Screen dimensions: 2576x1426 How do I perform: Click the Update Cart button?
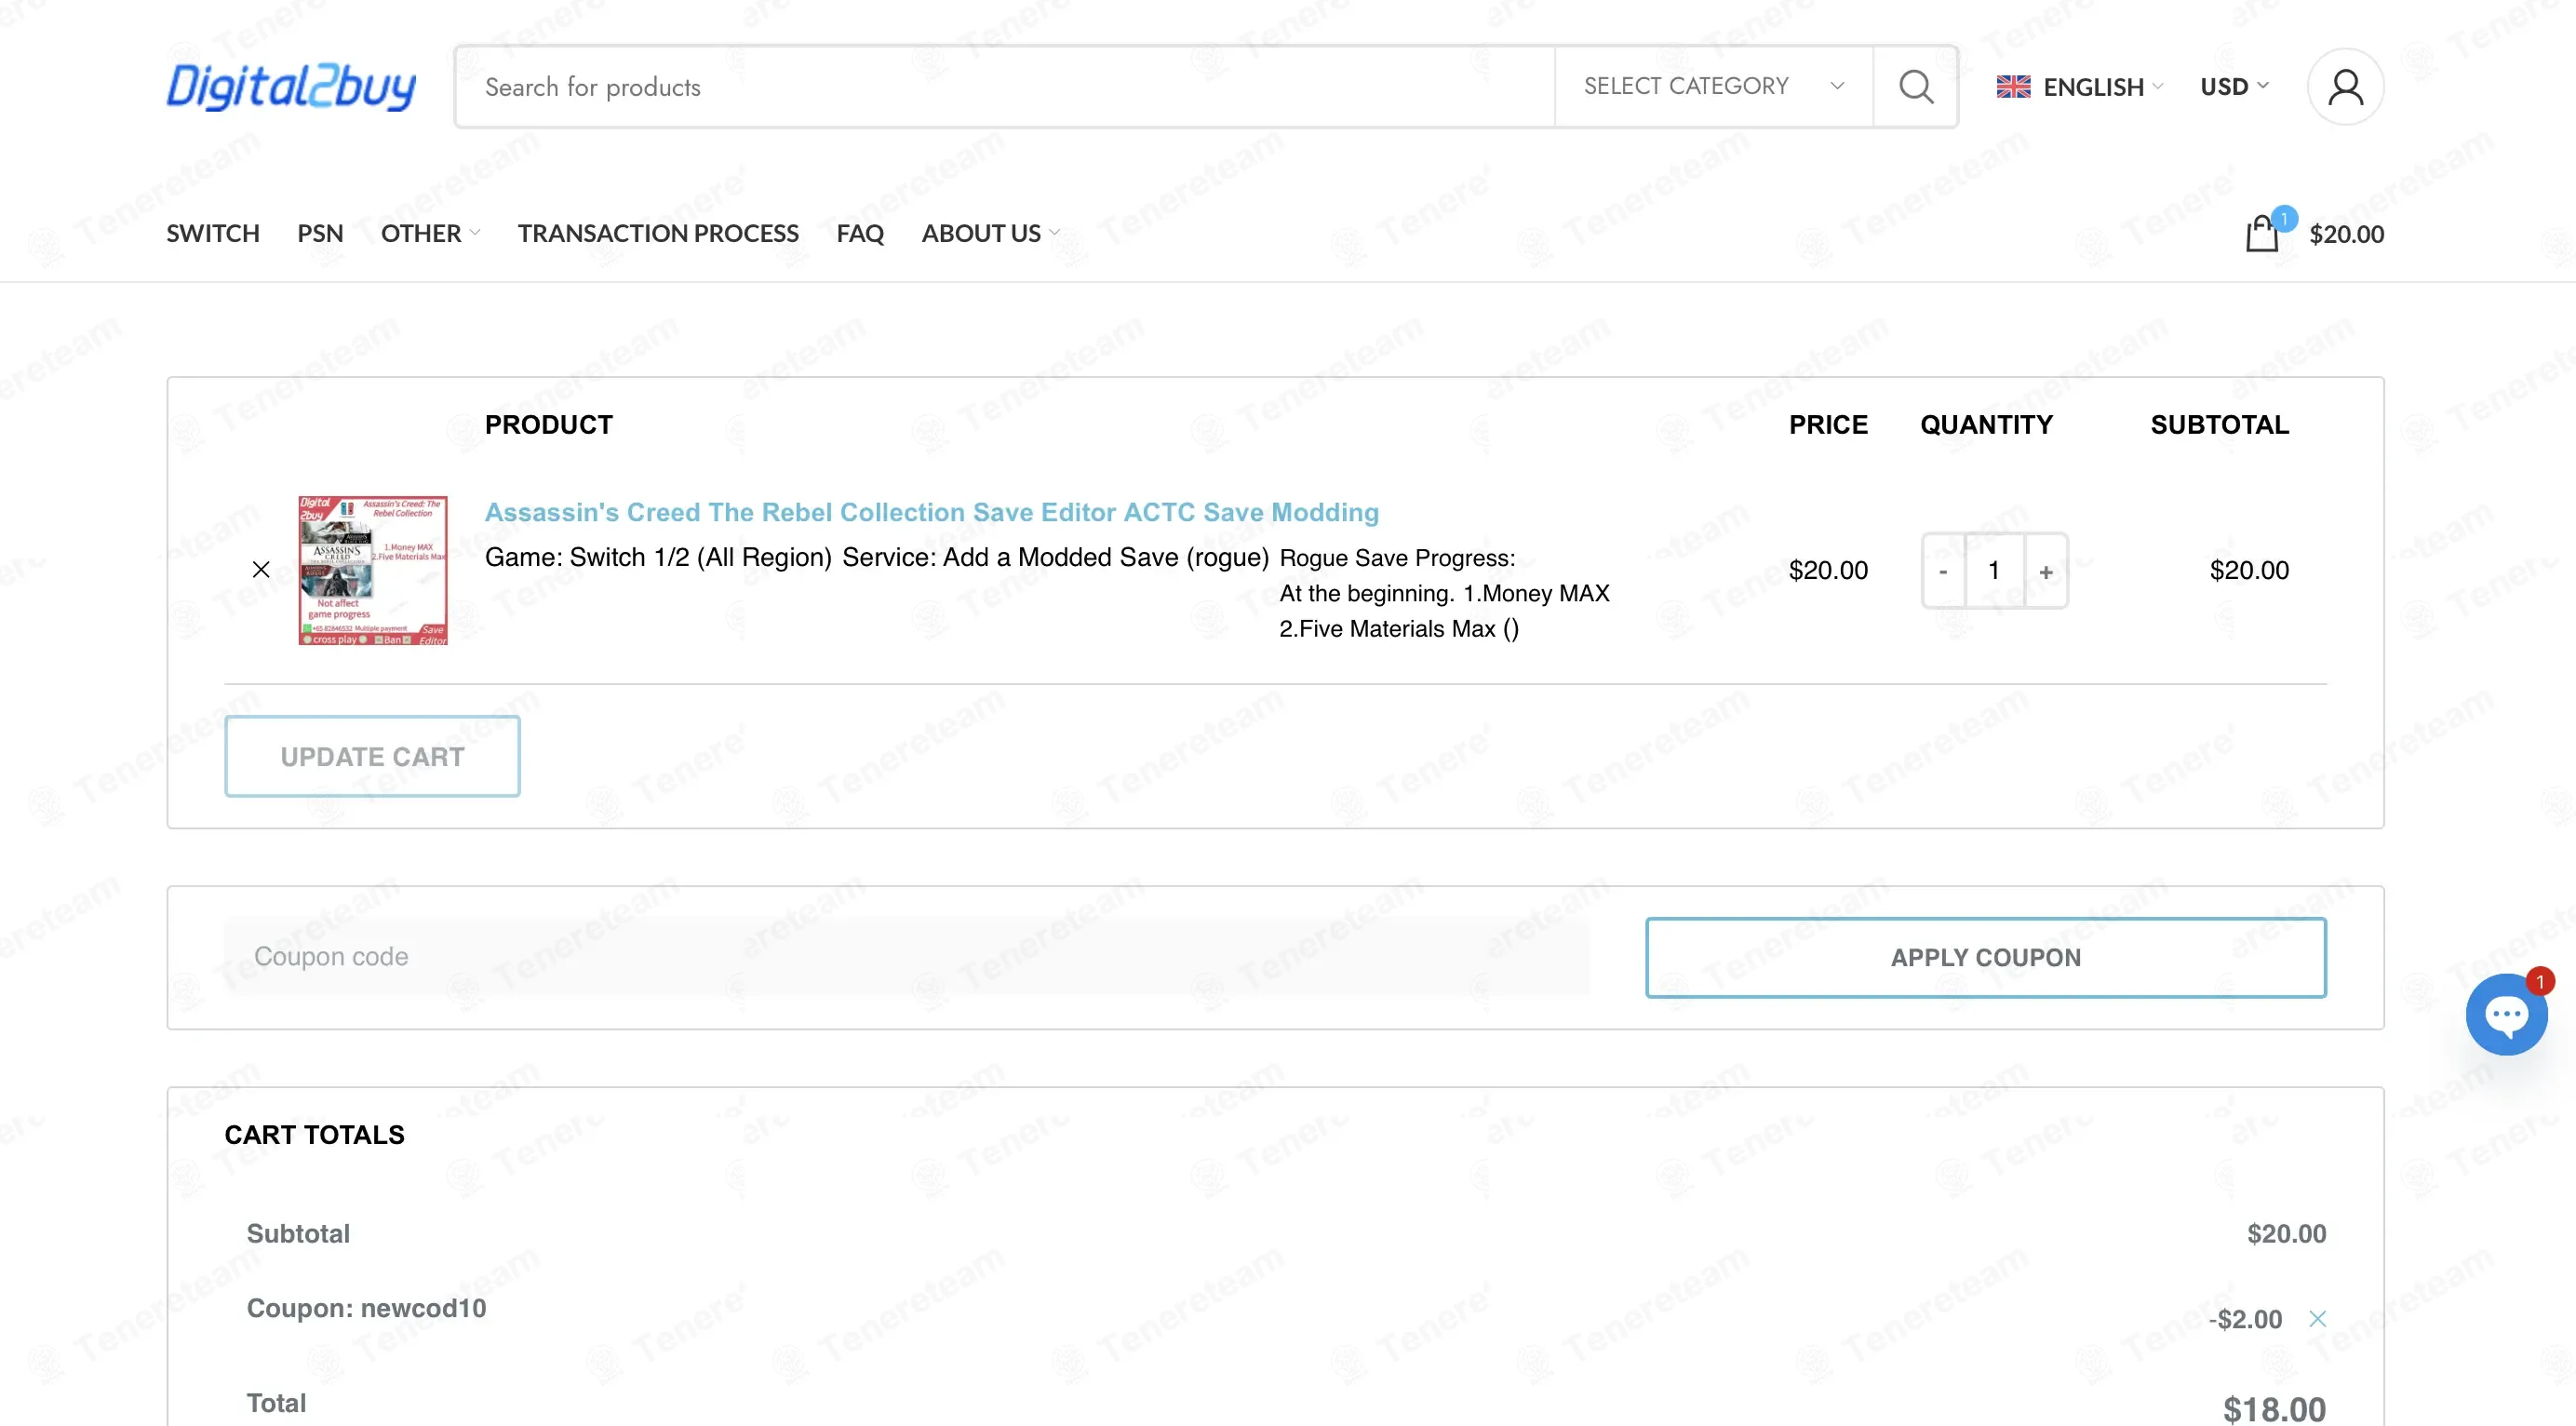[372, 756]
